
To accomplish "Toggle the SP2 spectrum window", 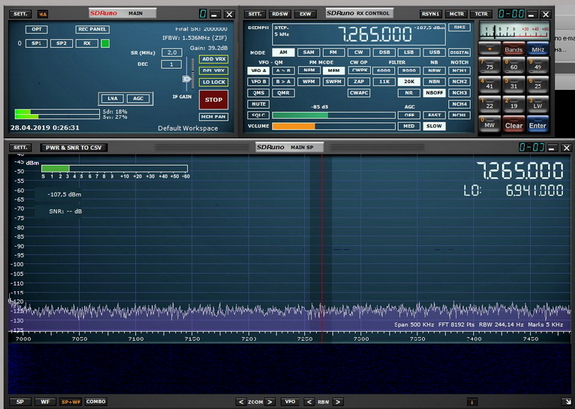I will (61, 43).
